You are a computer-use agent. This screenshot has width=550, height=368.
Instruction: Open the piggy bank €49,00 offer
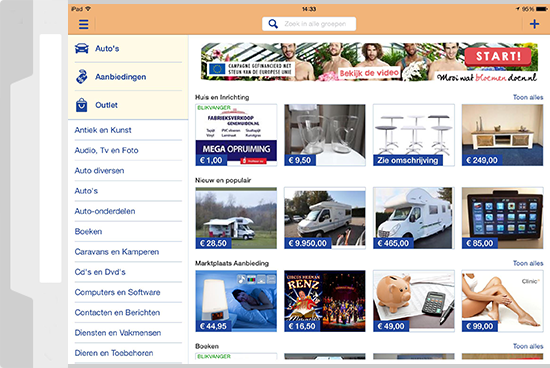(x=414, y=301)
